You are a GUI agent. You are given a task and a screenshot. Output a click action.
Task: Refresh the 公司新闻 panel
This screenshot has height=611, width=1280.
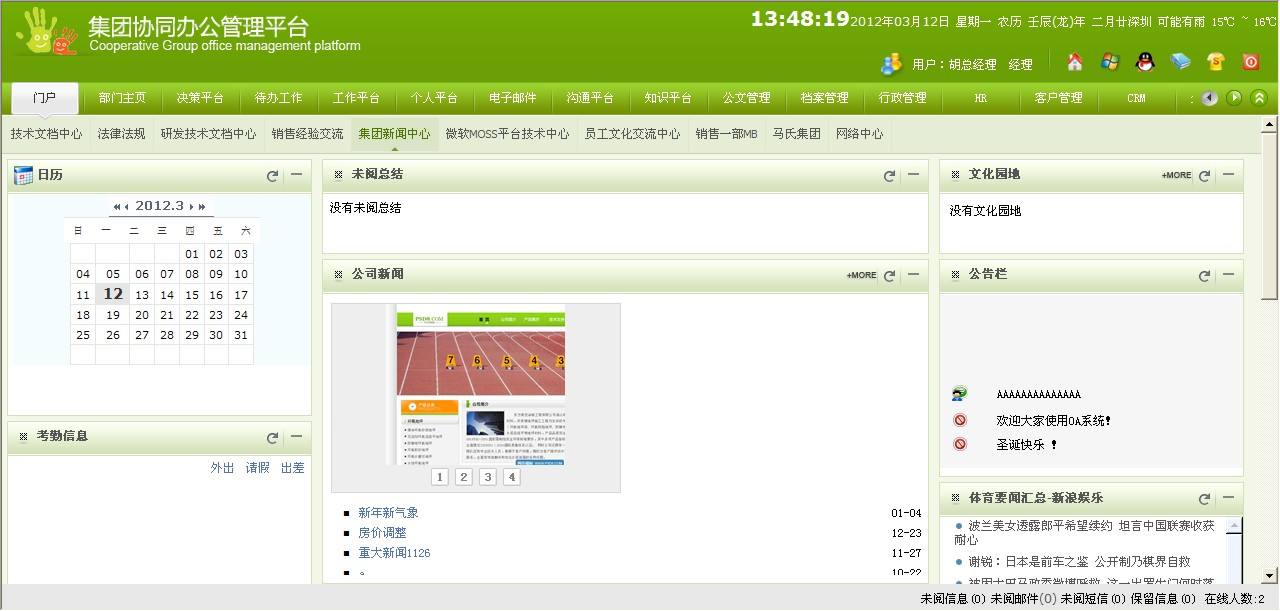pyautogui.click(x=889, y=276)
